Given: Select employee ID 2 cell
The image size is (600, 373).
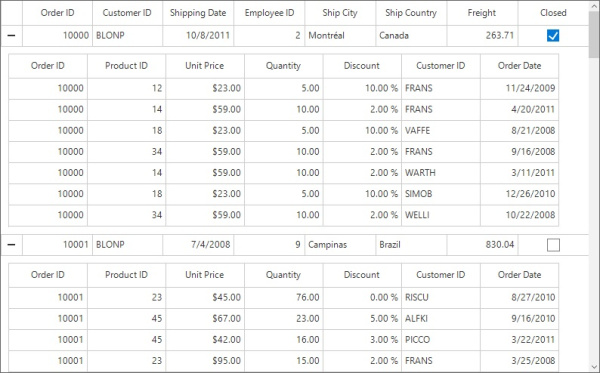Looking at the screenshot, I should click(x=269, y=36).
